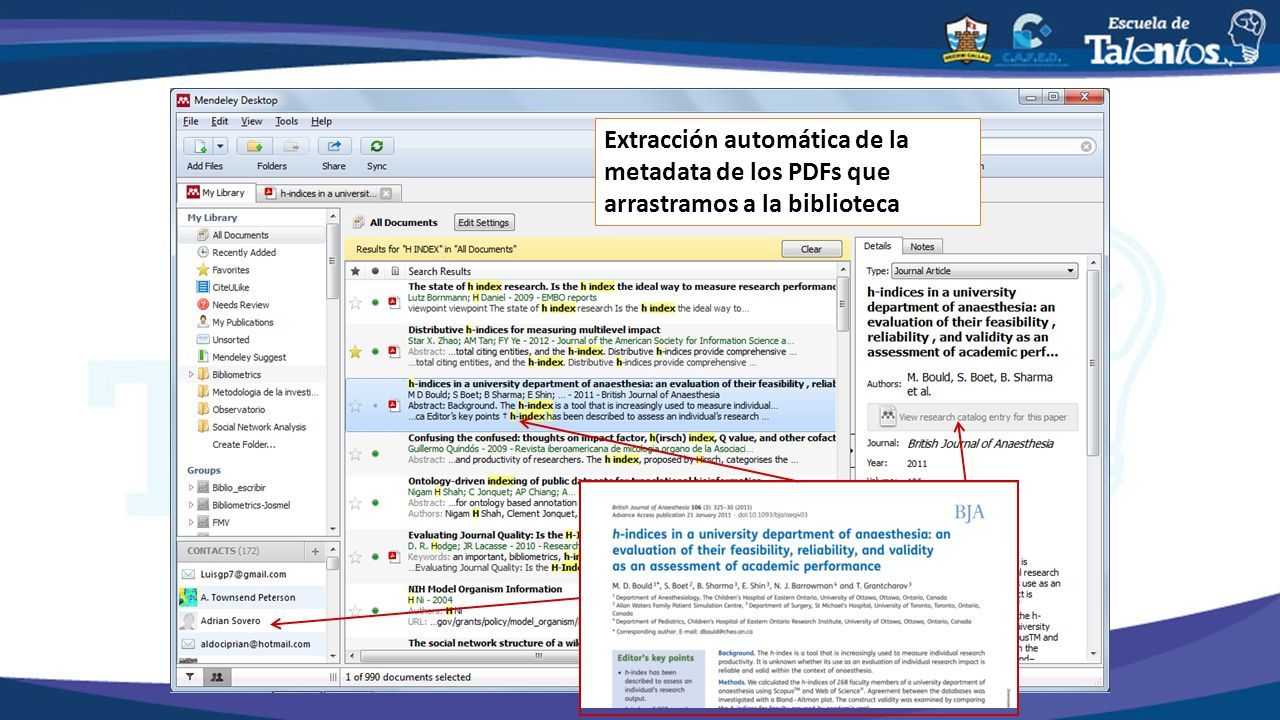Open the File menu
This screenshot has width=1280, height=720.
pyautogui.click(x=190, y=121)
